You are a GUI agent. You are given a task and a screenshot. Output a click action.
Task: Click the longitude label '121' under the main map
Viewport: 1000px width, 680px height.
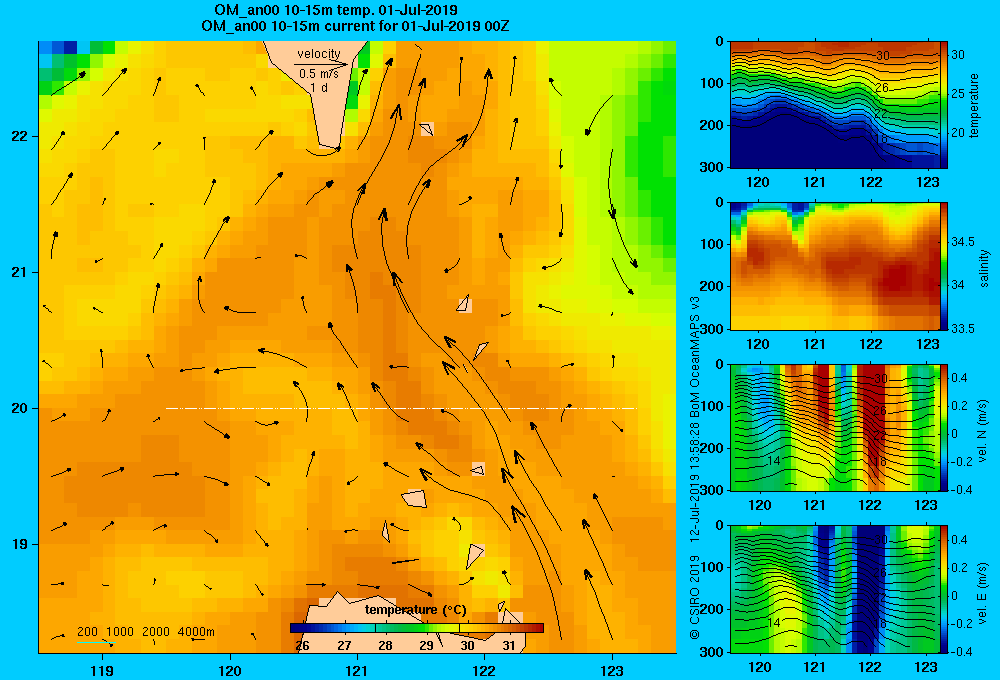(357, 670)
